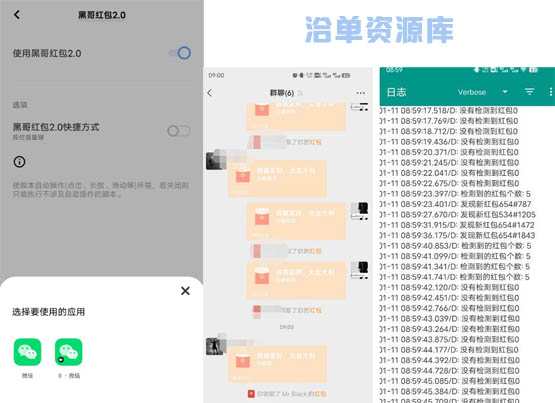This screenshot has width=555, height=403.
Task: Open the last red packet above the Mr Black notice
Action: pos(277,364)
